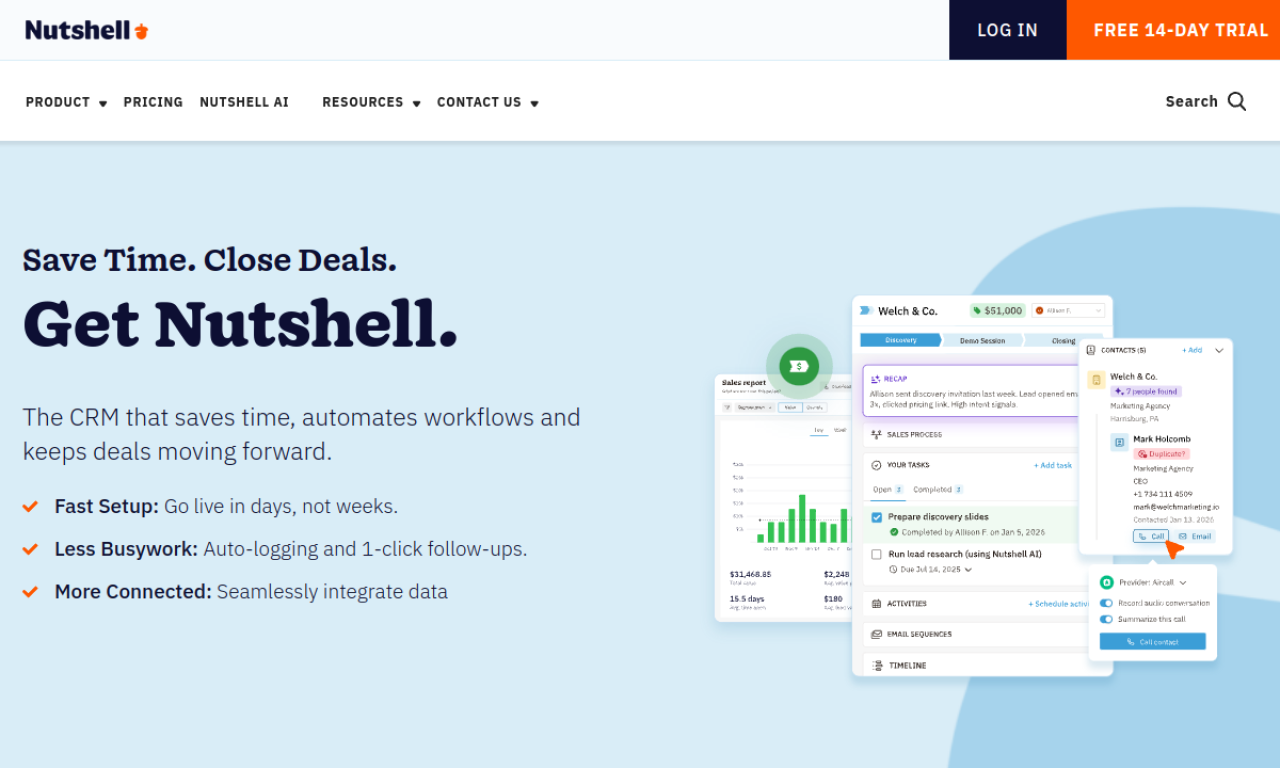
Task: Click the "More Connected:" bullet text
Action: (133, 592)
